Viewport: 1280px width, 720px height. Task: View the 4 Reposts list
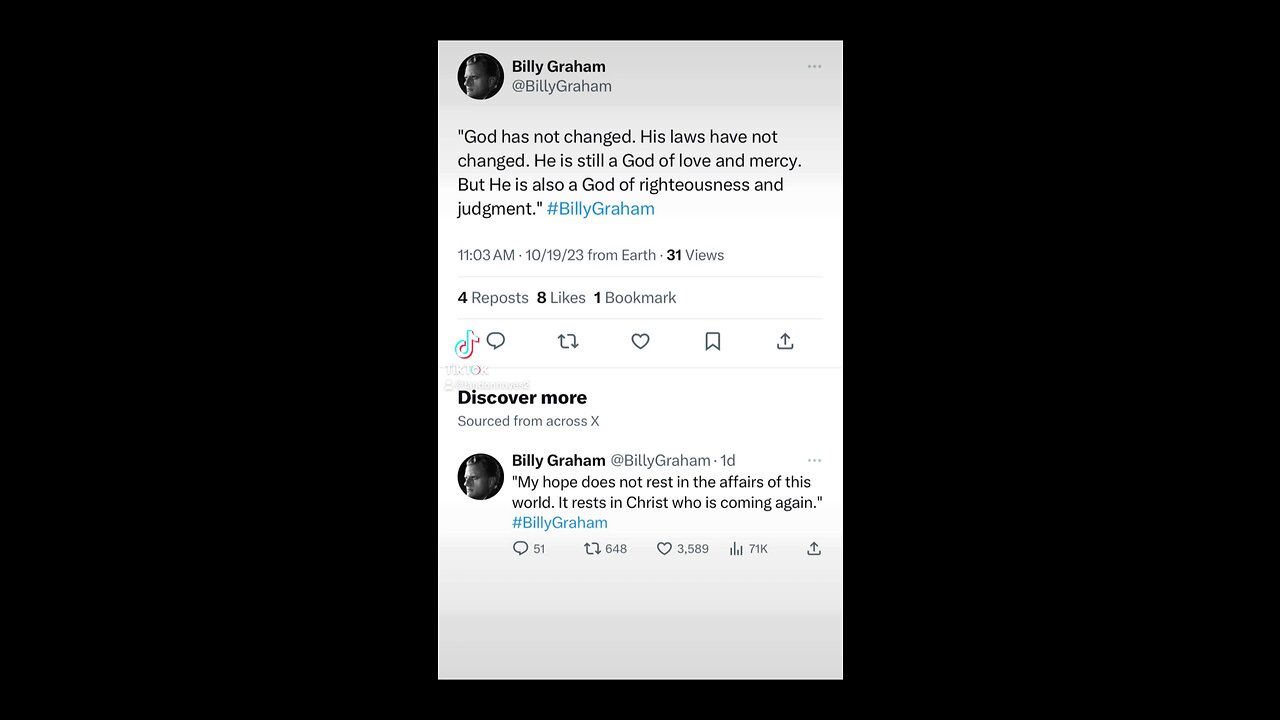(493, 298)
